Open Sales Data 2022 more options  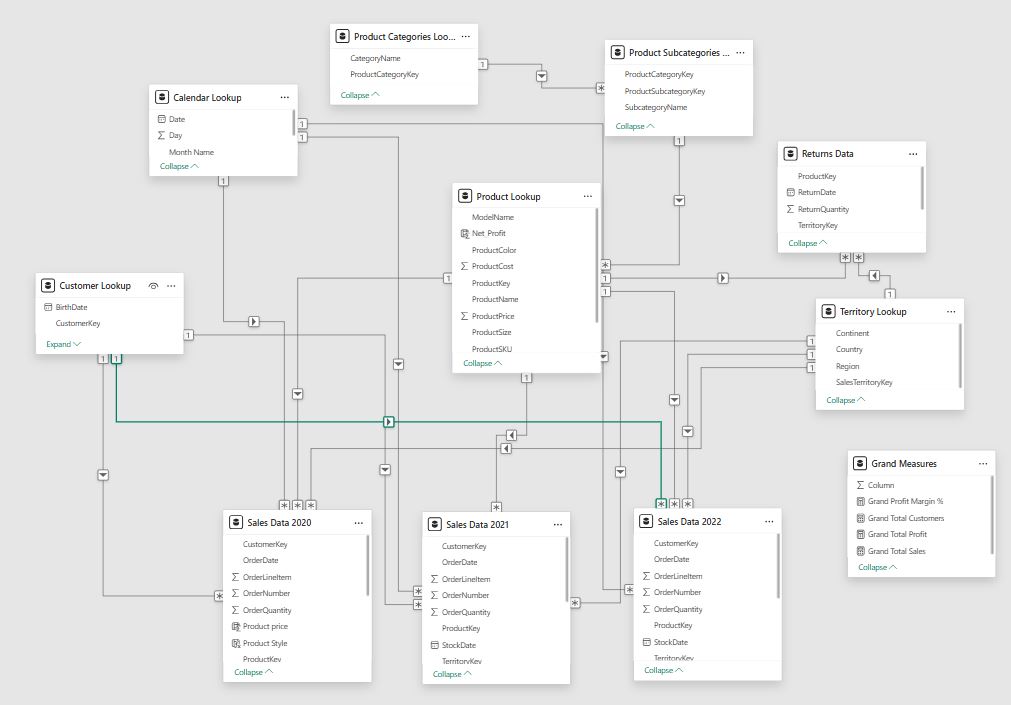(x=769, y=522)
